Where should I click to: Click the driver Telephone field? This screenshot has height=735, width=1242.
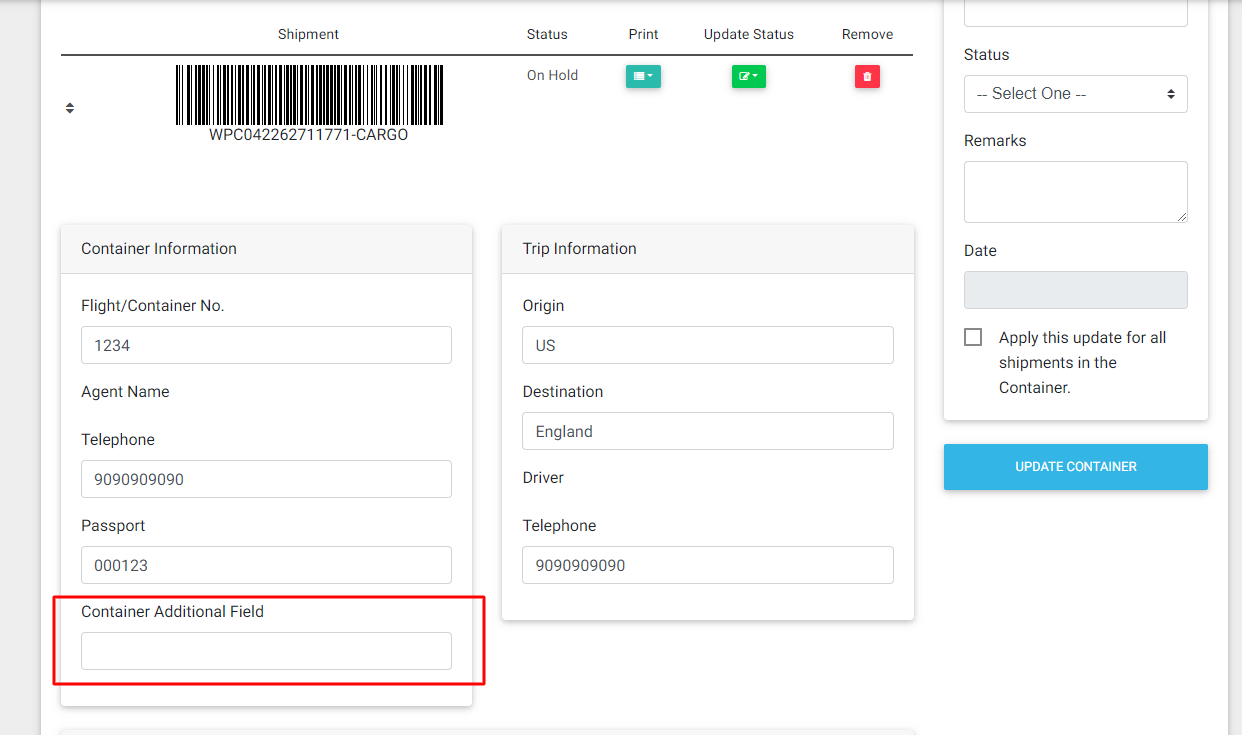tap(707, 565)
